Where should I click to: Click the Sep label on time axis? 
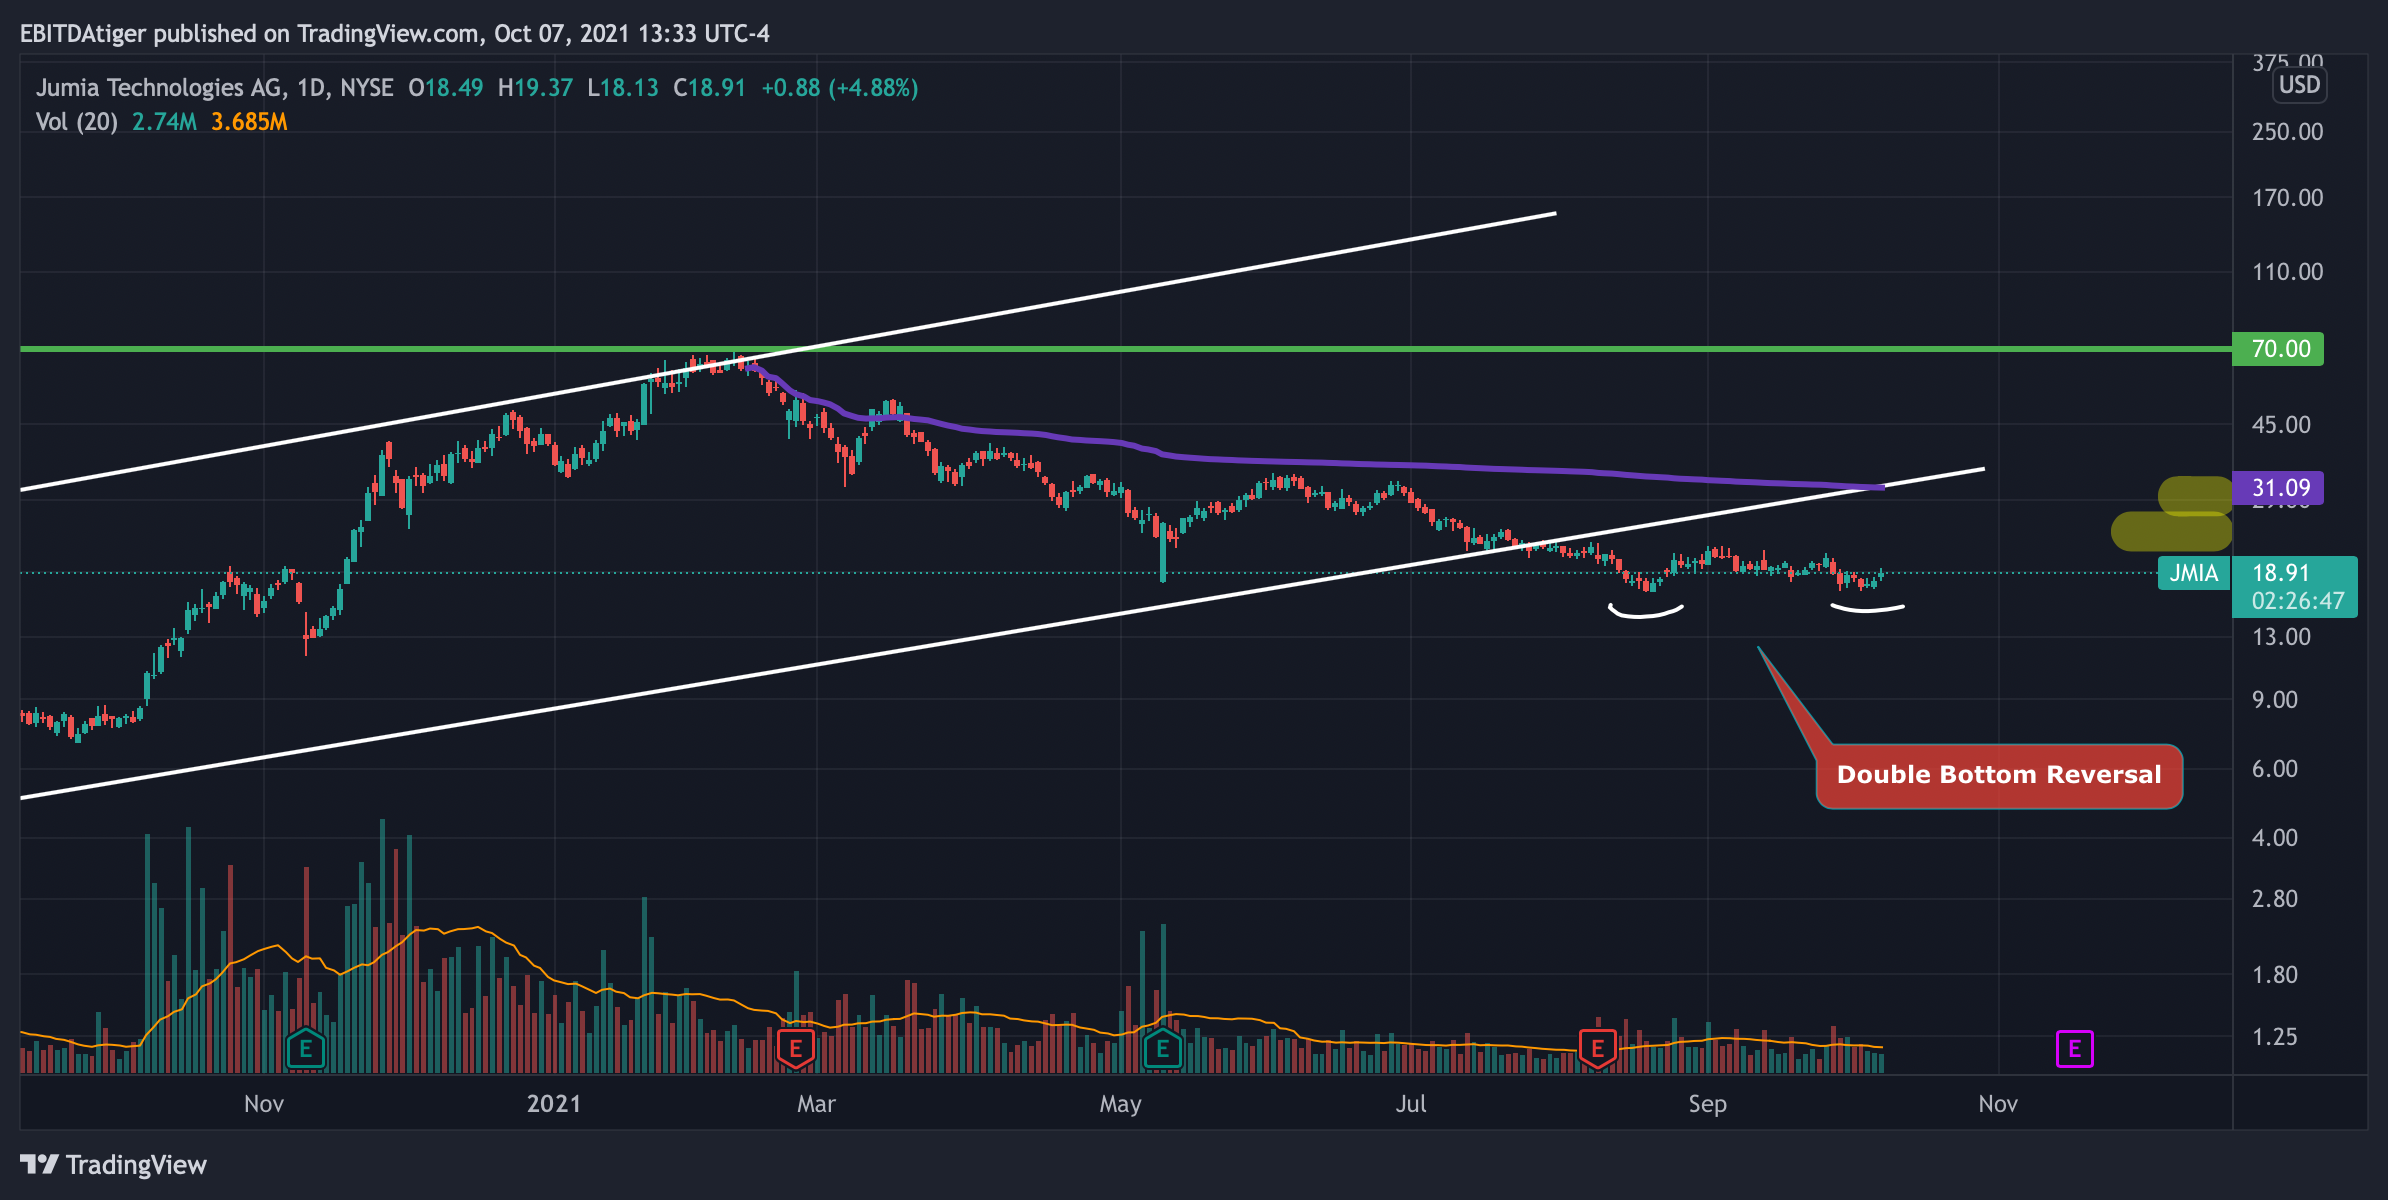(x=1707, y=1104)
